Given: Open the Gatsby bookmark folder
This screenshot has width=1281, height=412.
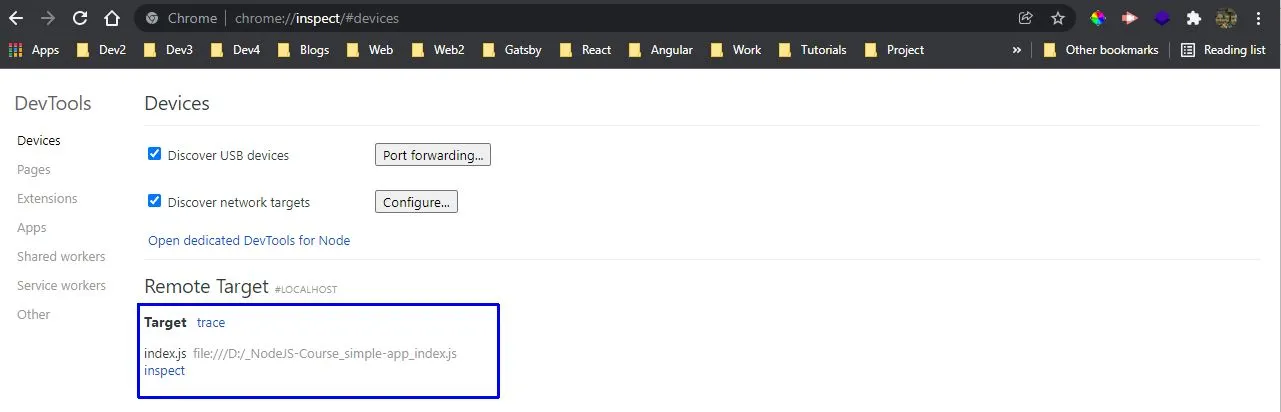Looking at the screenshot, I should [x=511, y=50].
